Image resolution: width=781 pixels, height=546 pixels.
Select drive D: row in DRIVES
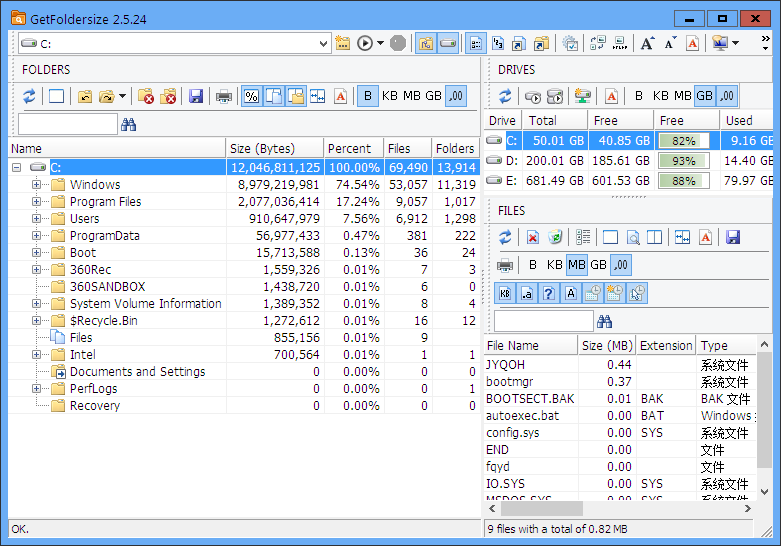[629, 160]
